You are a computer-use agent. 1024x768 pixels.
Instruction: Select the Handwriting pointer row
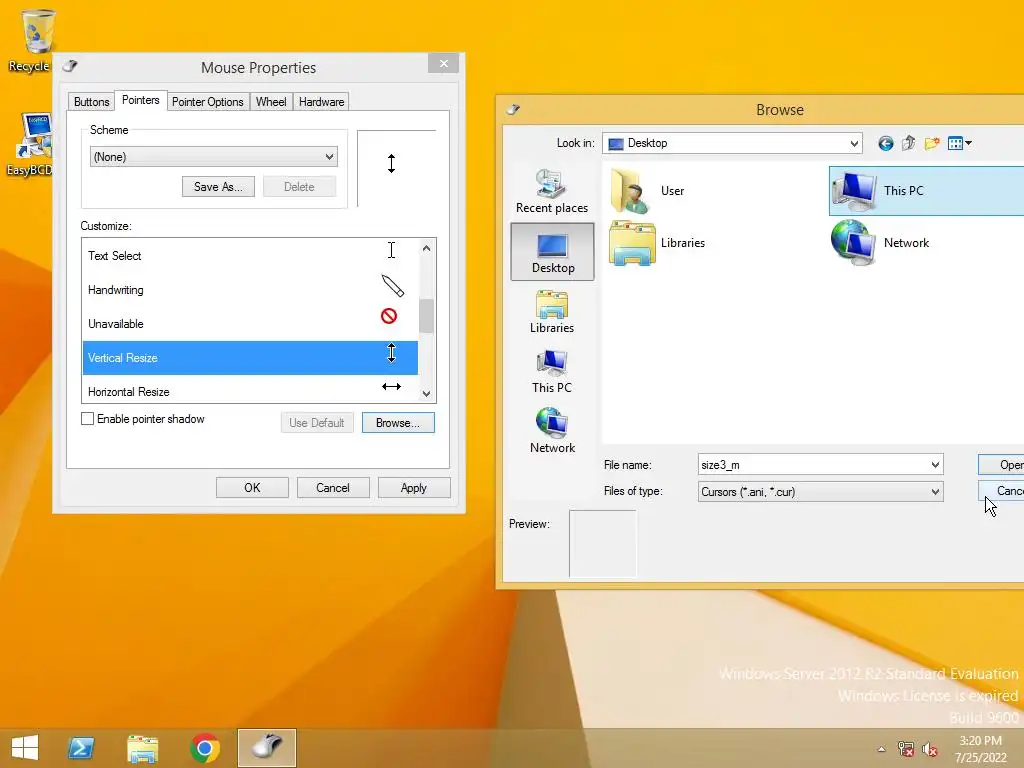coord(250,290)
